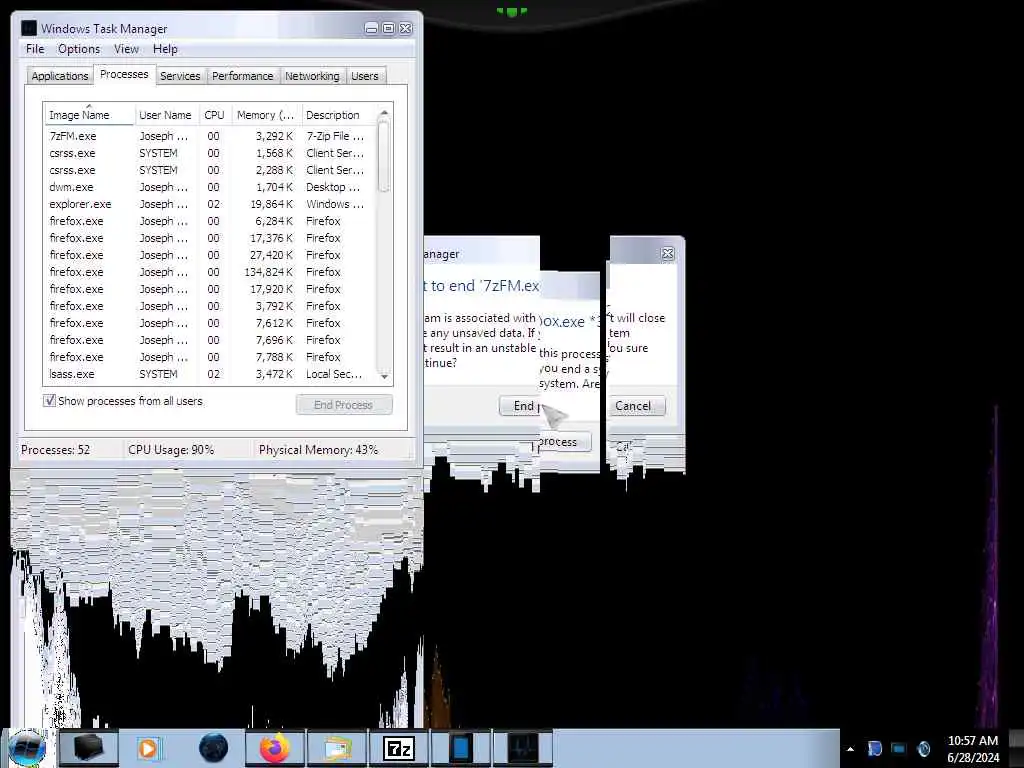Sort by Image Name column header

pyautogui.click(x=89, y=115)
